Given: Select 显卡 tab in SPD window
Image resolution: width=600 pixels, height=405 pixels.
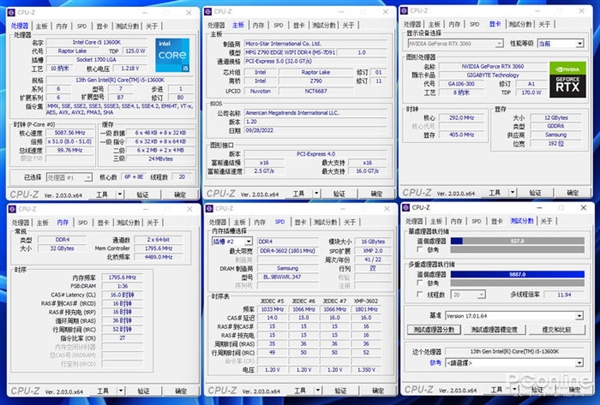Looking at the screenshot, I should coord(300,222).
